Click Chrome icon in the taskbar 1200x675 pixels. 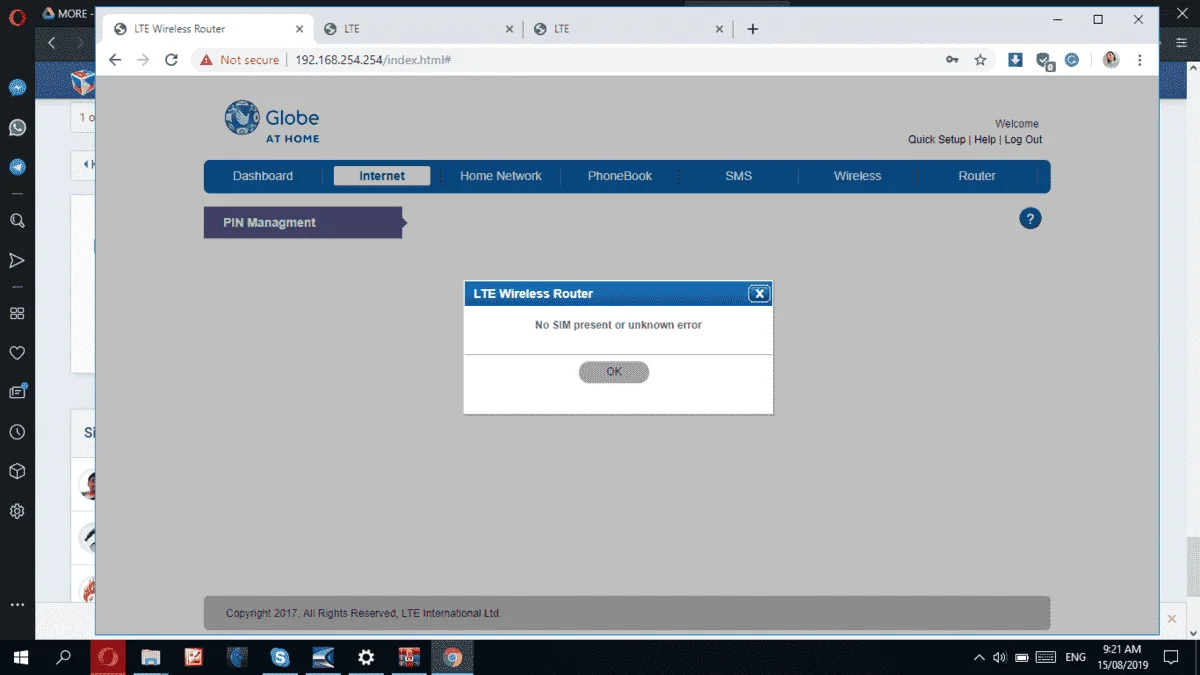pos(452,657)
